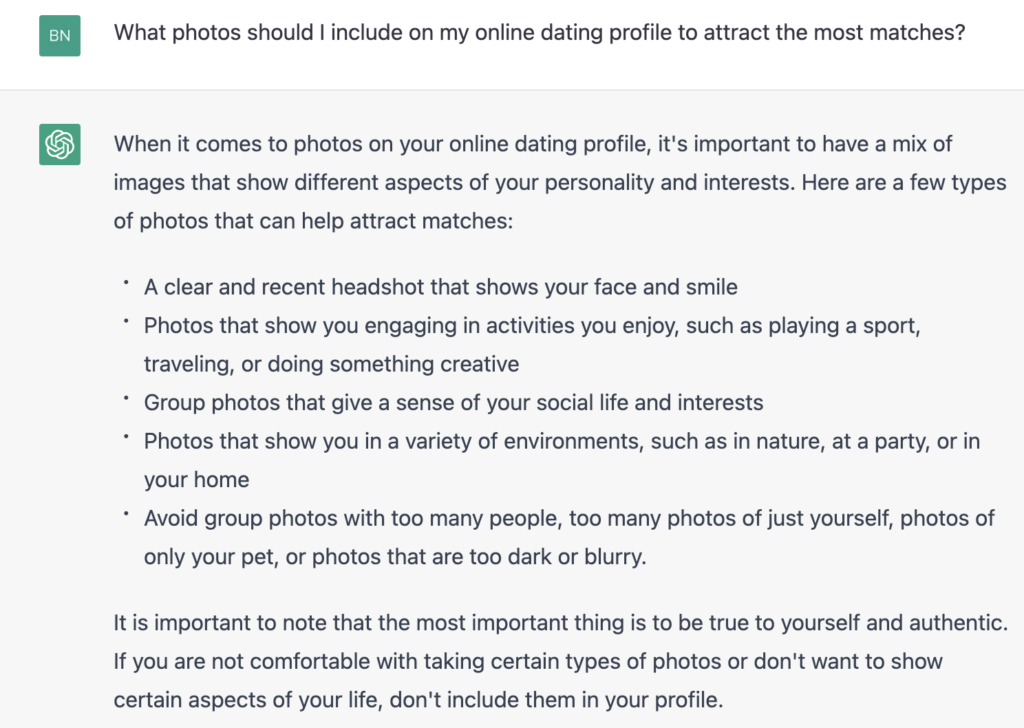Click the line starting "If you are not comfortable"
Viewport: 1024px width, 728px height.
tap(528, 661)
